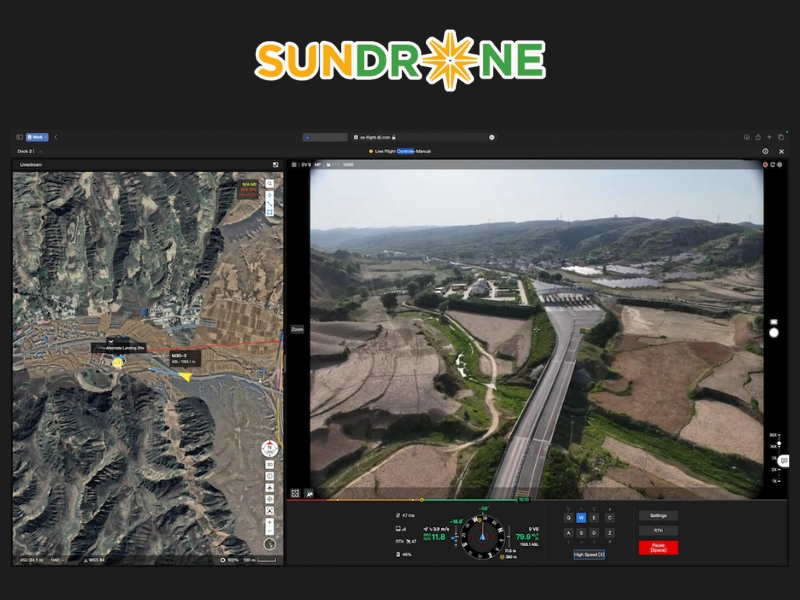Click the attitude compass indicator
800x600 pixels.
482,537
